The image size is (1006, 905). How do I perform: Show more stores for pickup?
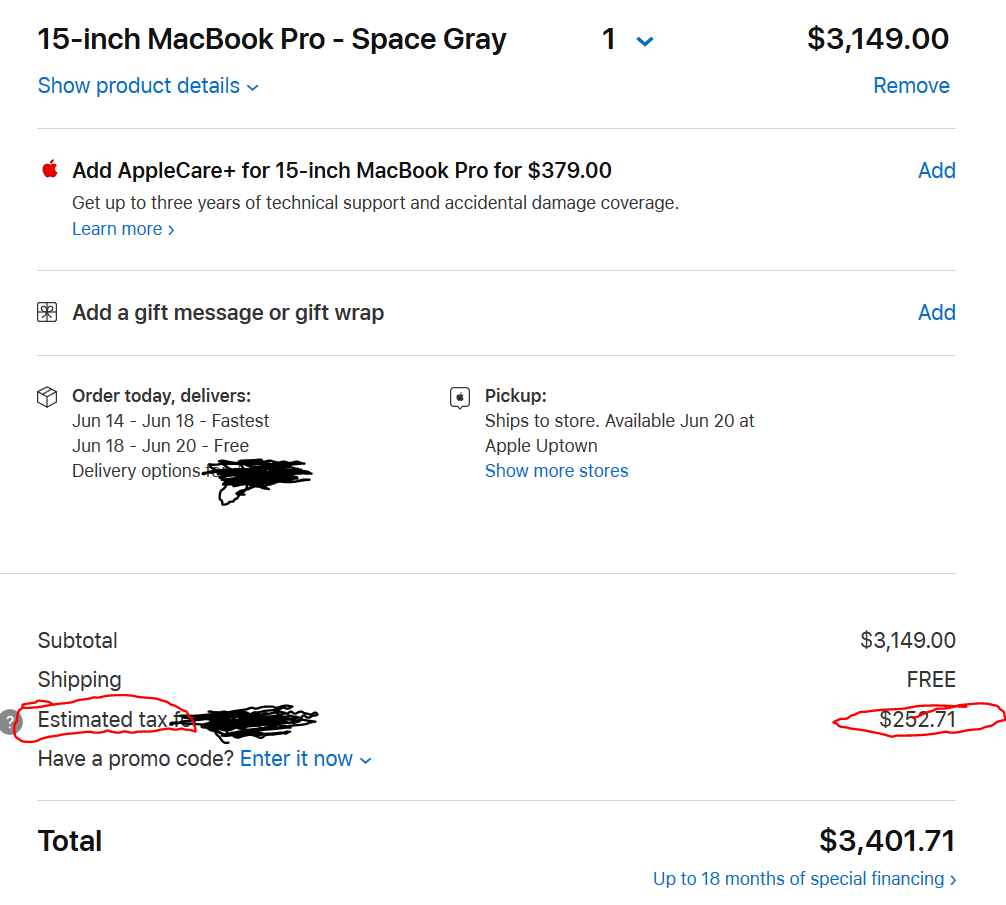click(556, 471)
